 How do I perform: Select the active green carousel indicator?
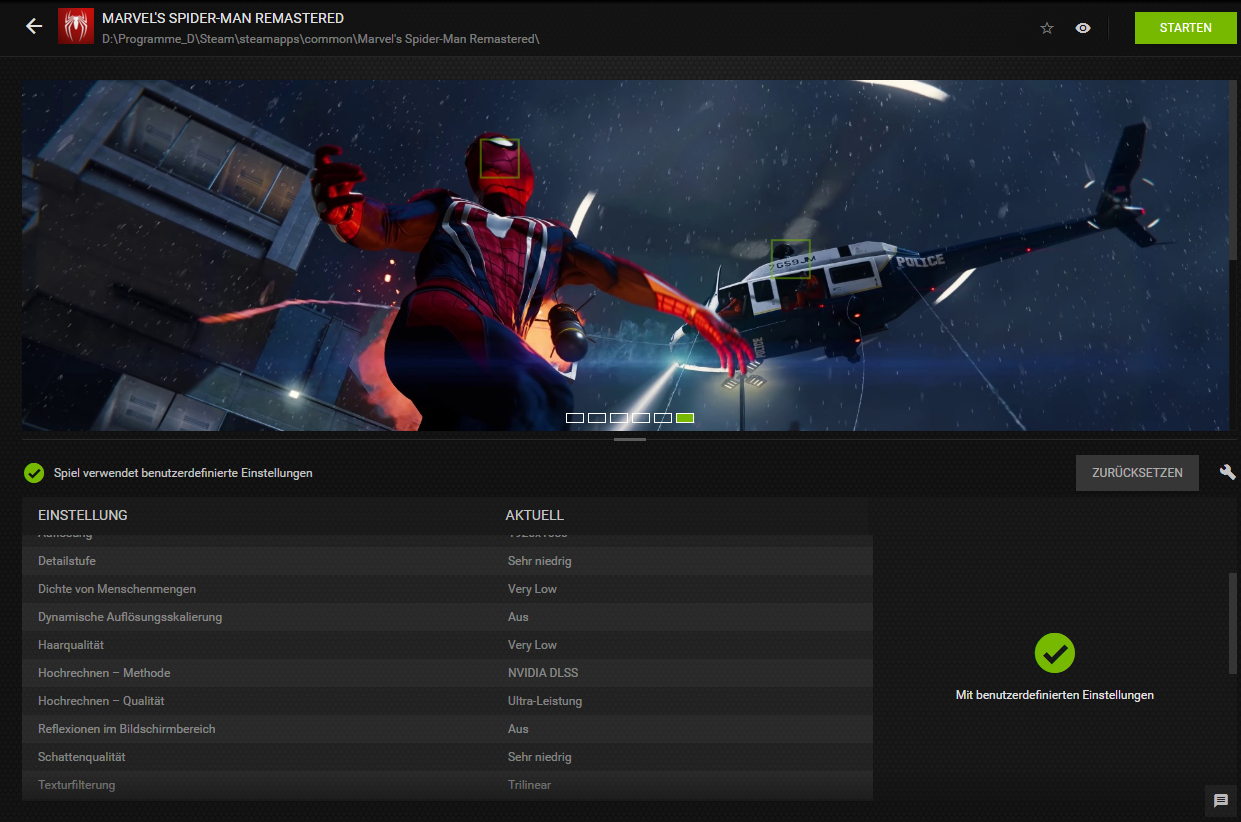(685, 418)
